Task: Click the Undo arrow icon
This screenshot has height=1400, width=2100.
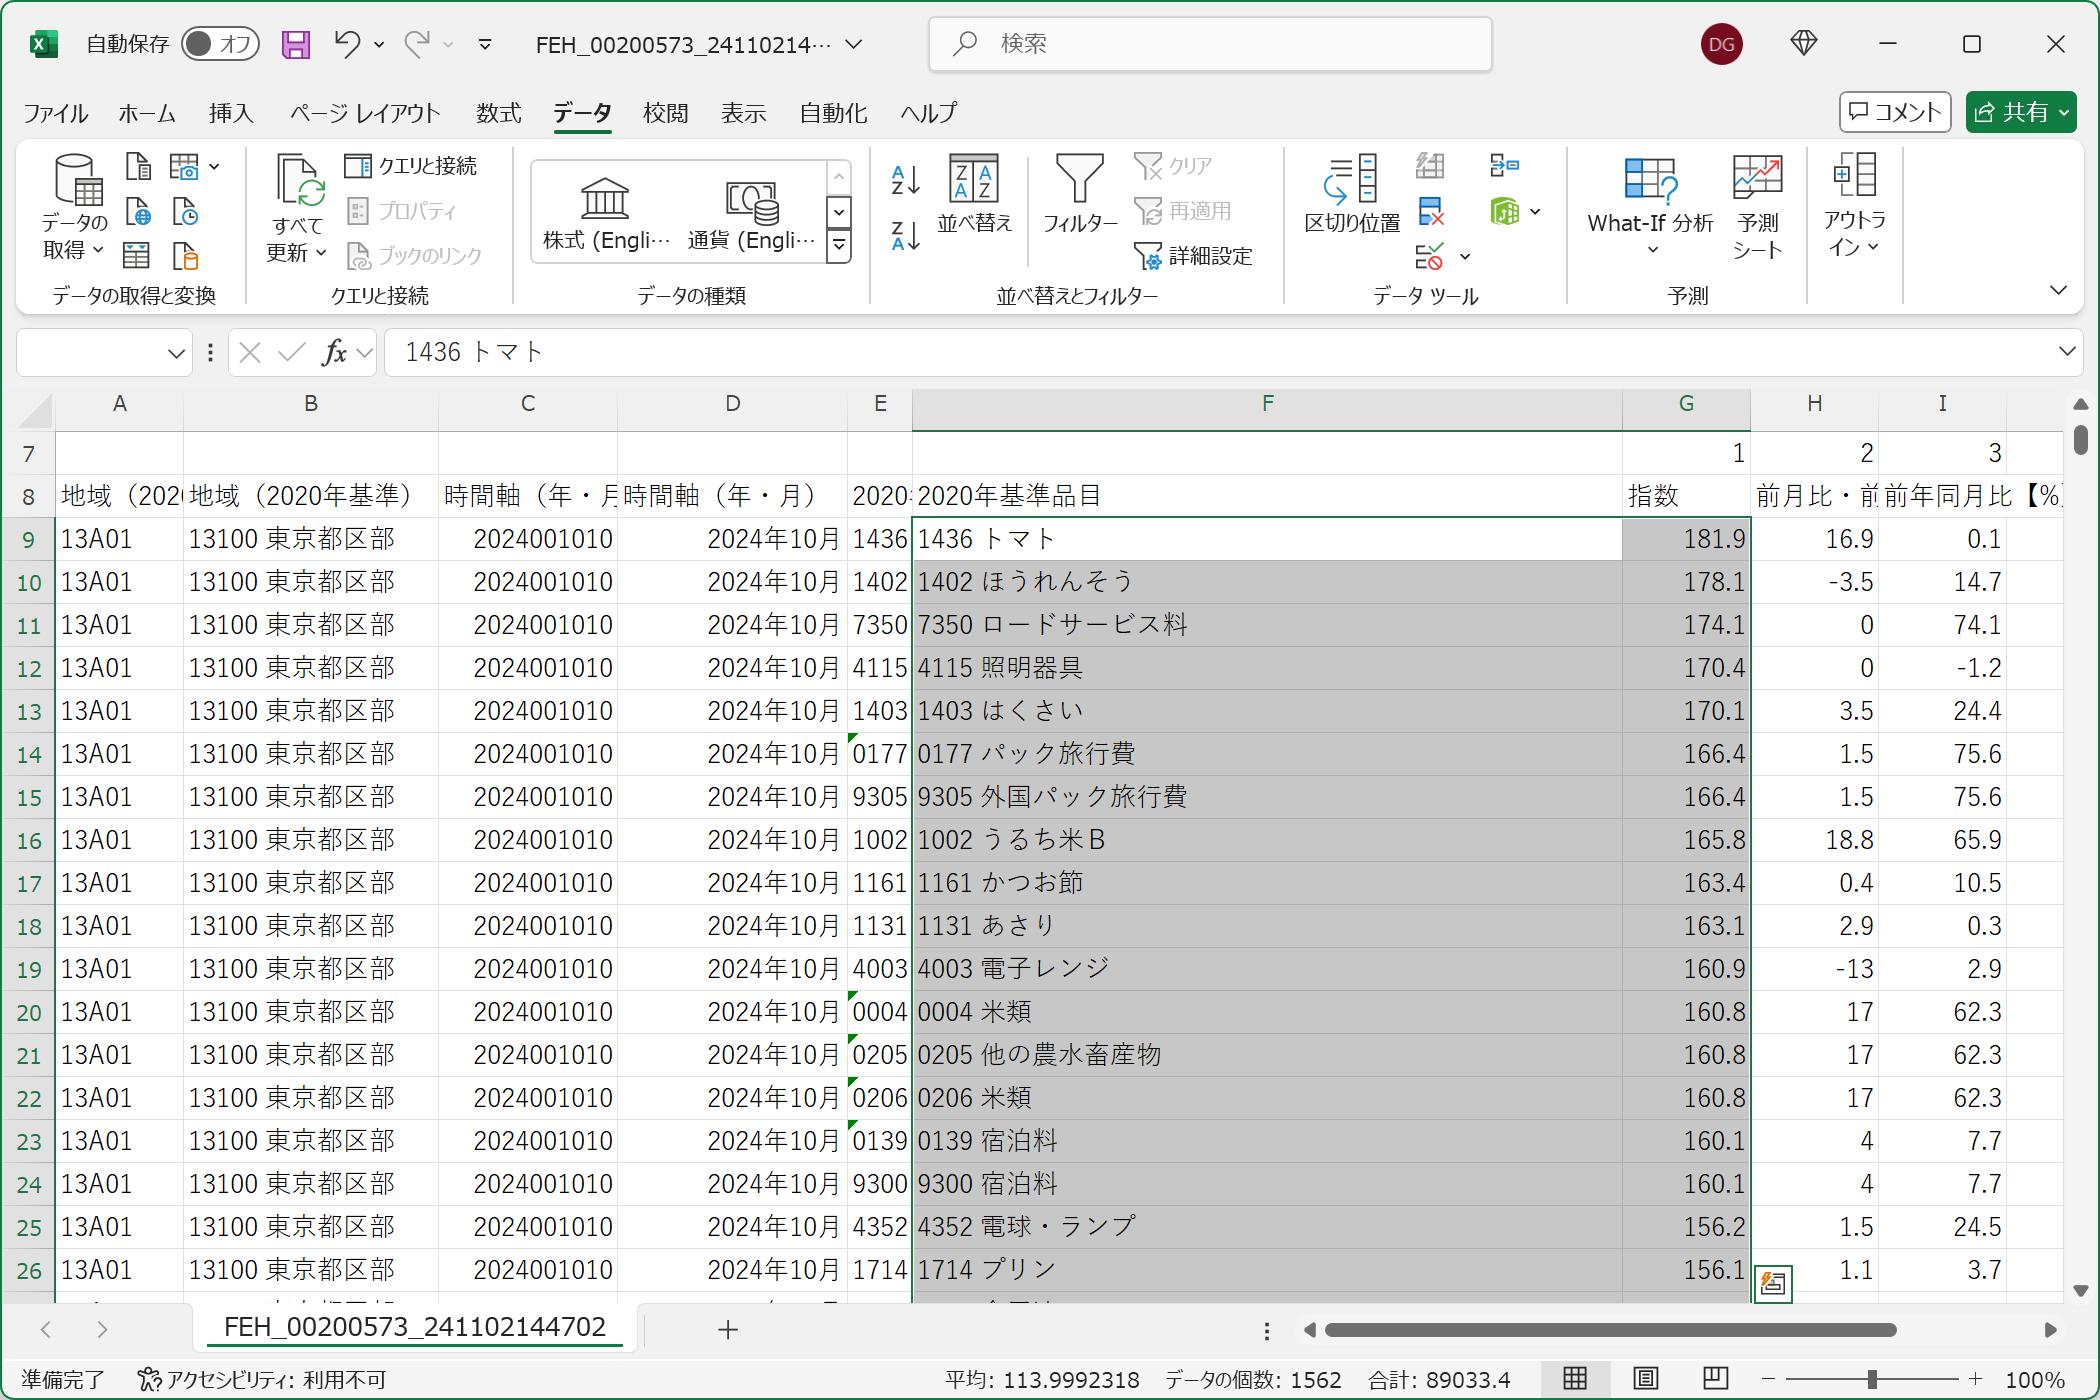Action: pyautogui.click(x=347, y=44)
